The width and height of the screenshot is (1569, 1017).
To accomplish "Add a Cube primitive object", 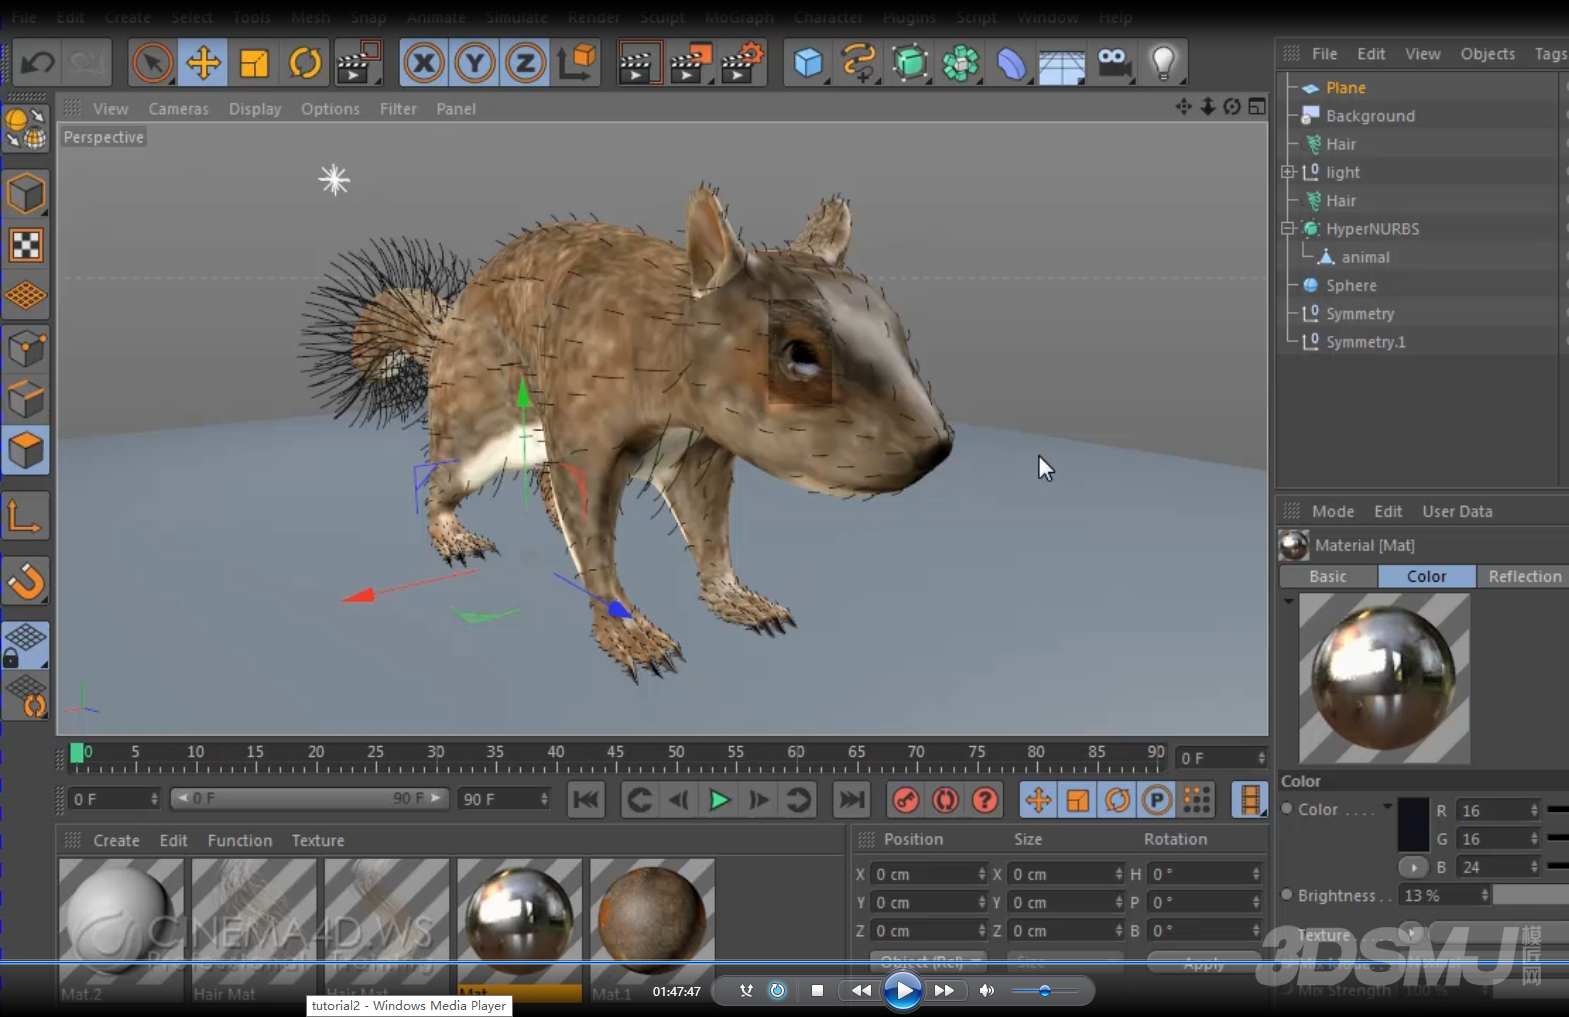I will pos(808,63).
